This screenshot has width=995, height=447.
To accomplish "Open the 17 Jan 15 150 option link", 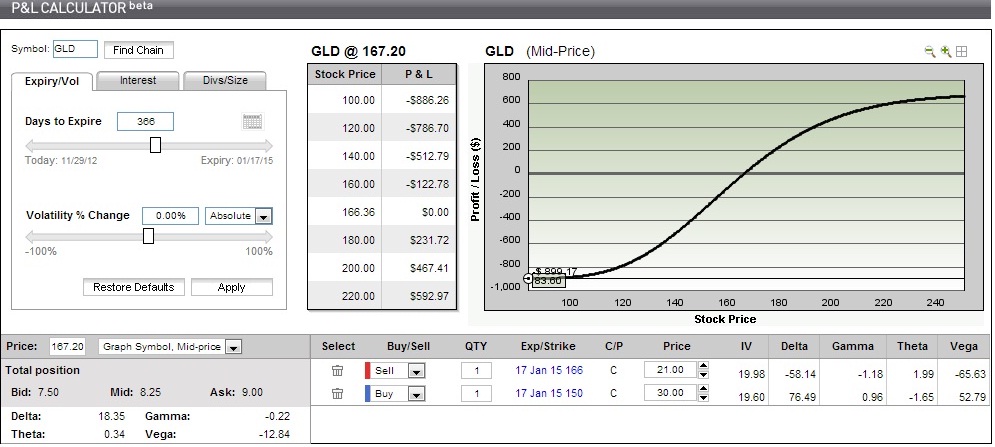I will [x=549, y=393].
